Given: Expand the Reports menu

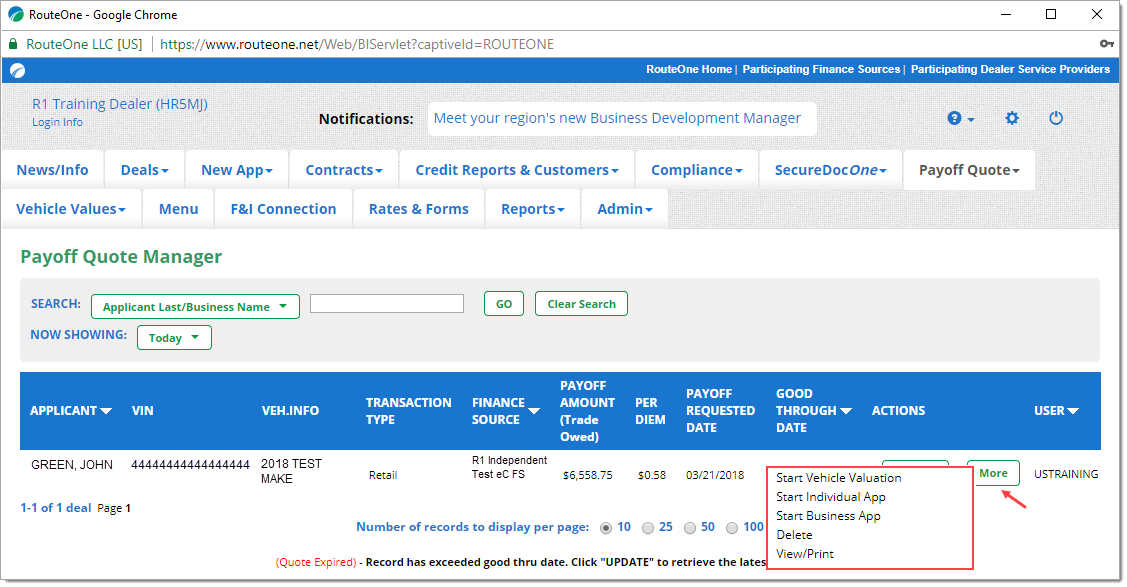Looking at the screenshot, I should (533, 209).
